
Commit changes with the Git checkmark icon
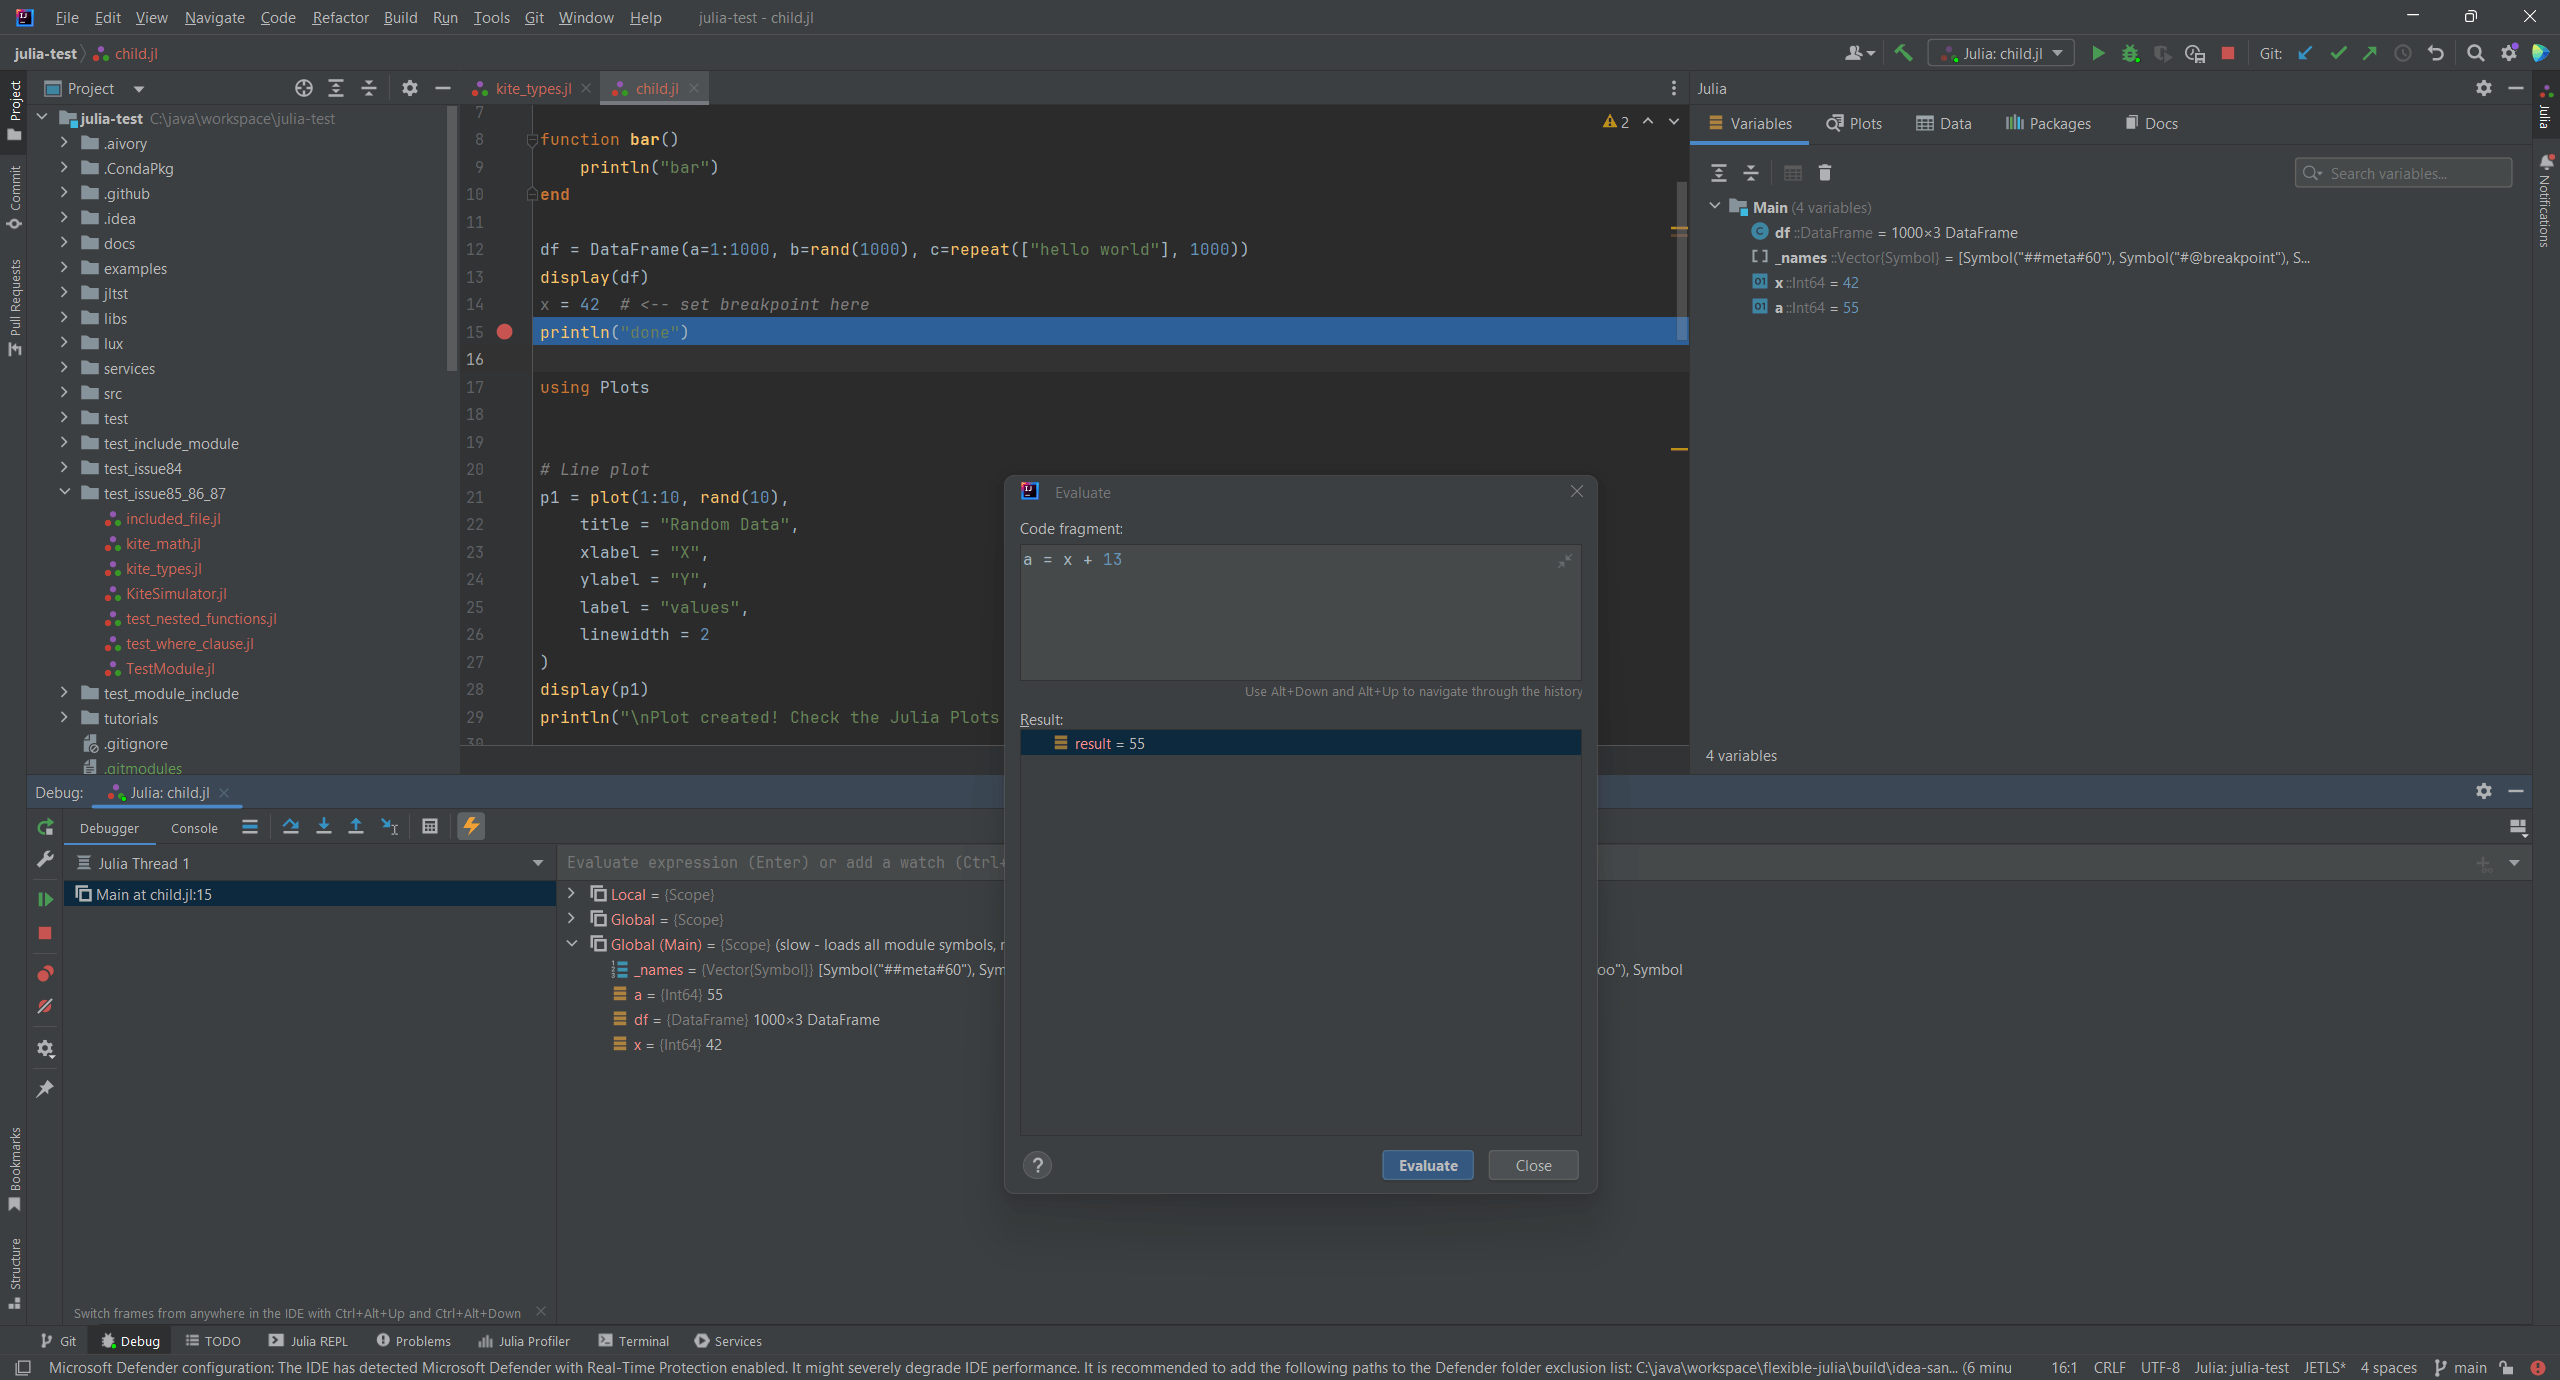(2337, 53)
